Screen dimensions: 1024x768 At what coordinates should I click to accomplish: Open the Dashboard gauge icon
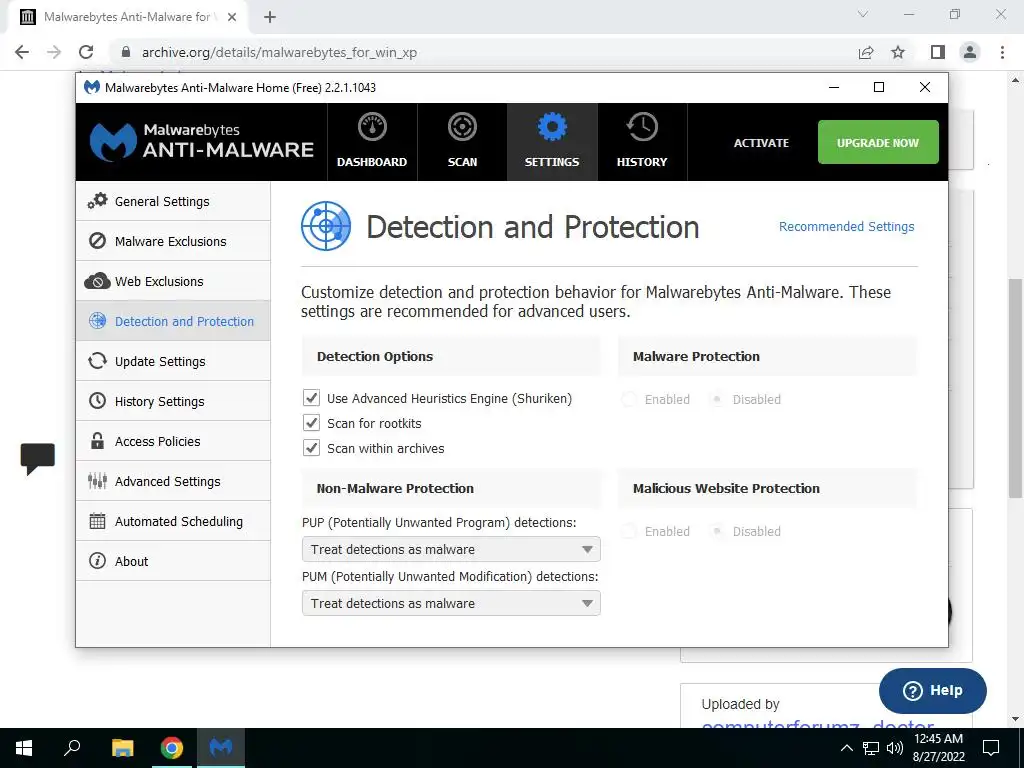[x=372, y=127]
